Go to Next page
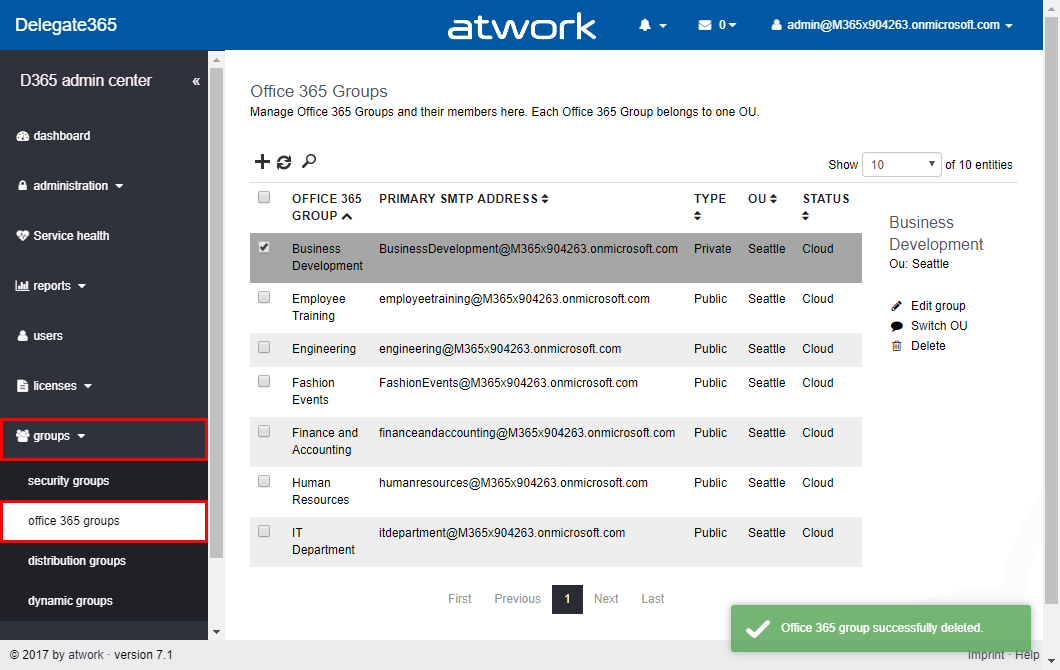The image size is (1060, 670). 606,599
